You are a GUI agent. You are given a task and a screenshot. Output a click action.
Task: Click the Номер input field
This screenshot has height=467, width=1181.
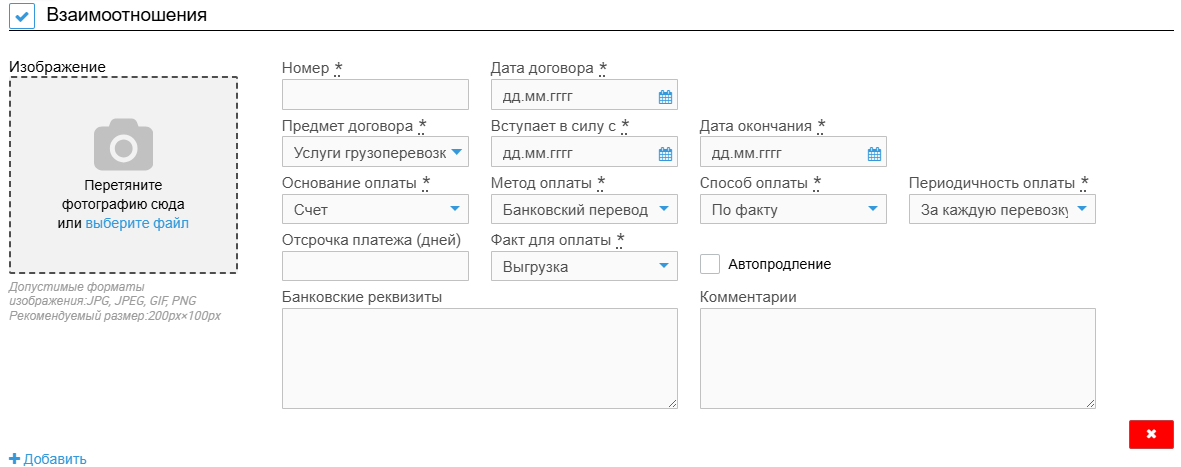(x=375, y=95)
